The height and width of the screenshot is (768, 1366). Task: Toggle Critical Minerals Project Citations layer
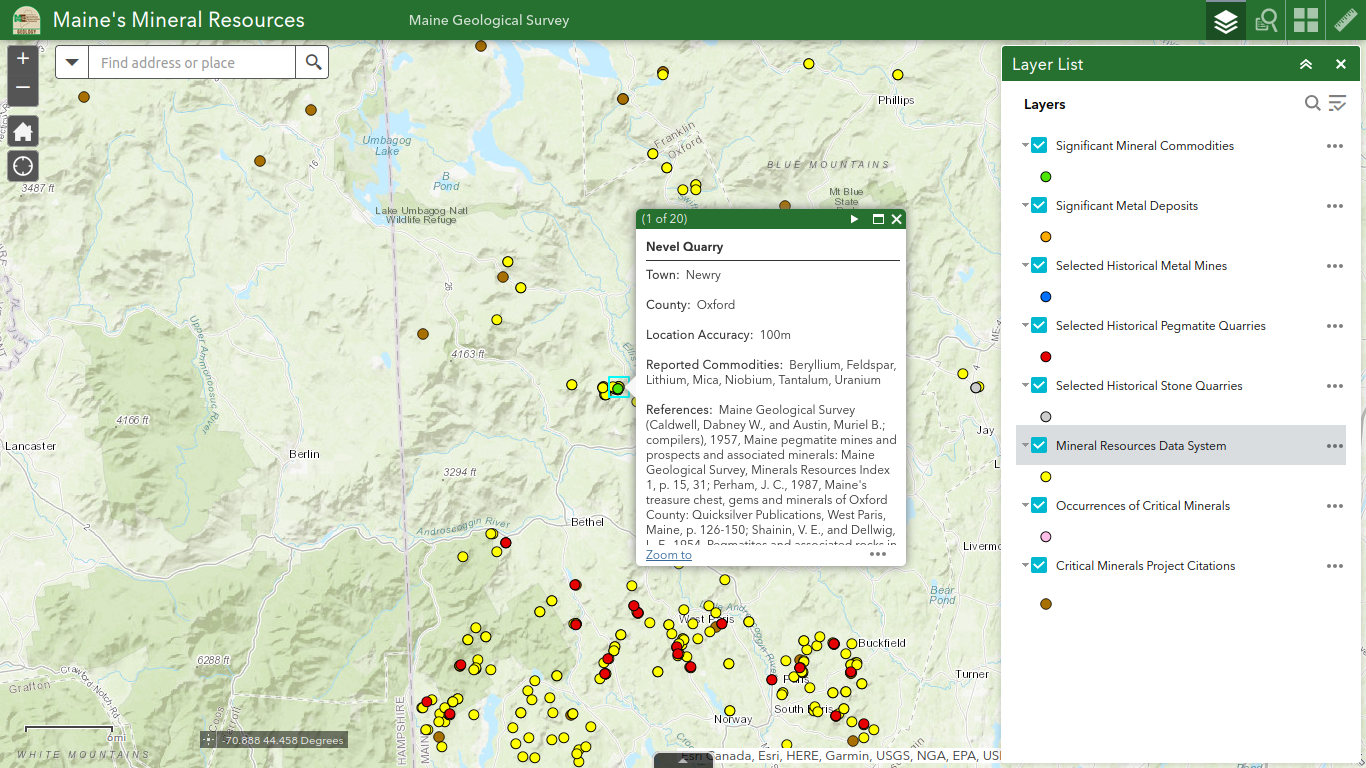pyautogui.click(x=1039, y=565)
